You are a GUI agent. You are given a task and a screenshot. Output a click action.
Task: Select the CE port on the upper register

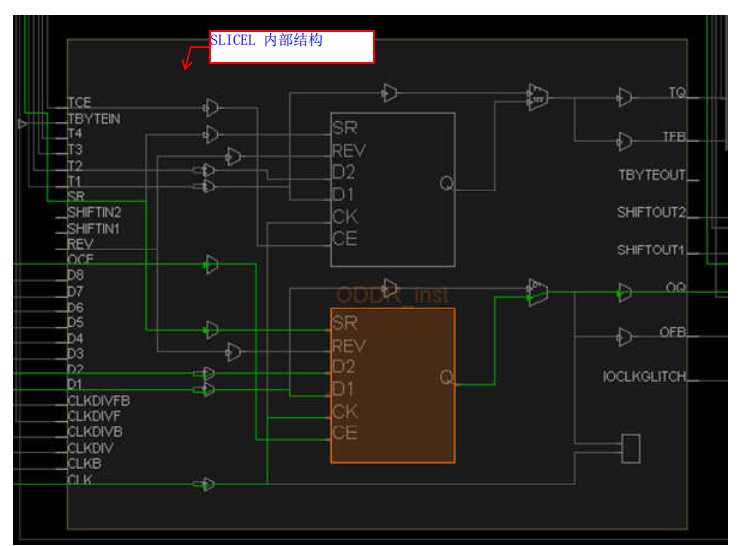(x=345, y=238)
